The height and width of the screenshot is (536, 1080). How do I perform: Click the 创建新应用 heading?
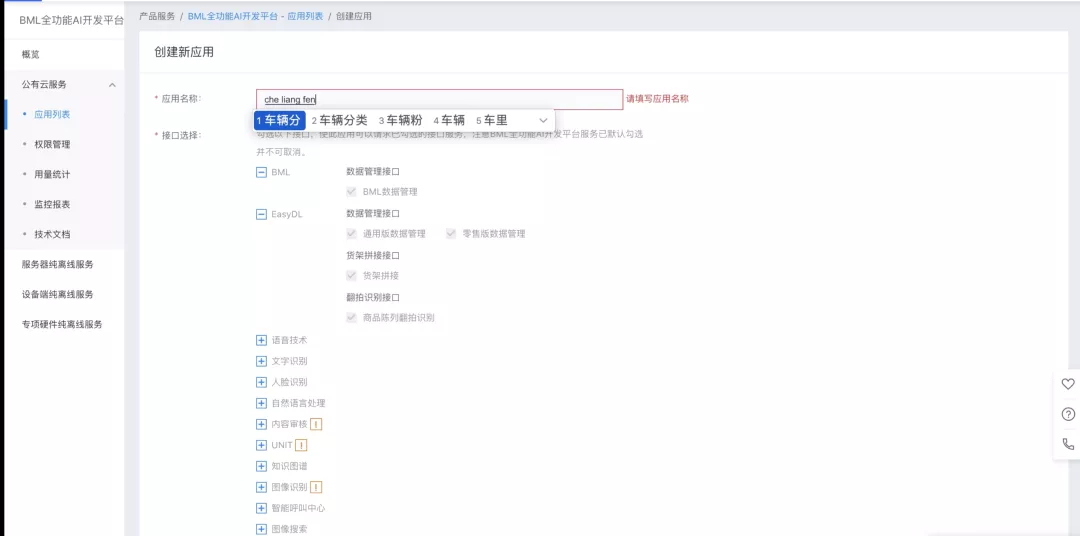point(184,52)
